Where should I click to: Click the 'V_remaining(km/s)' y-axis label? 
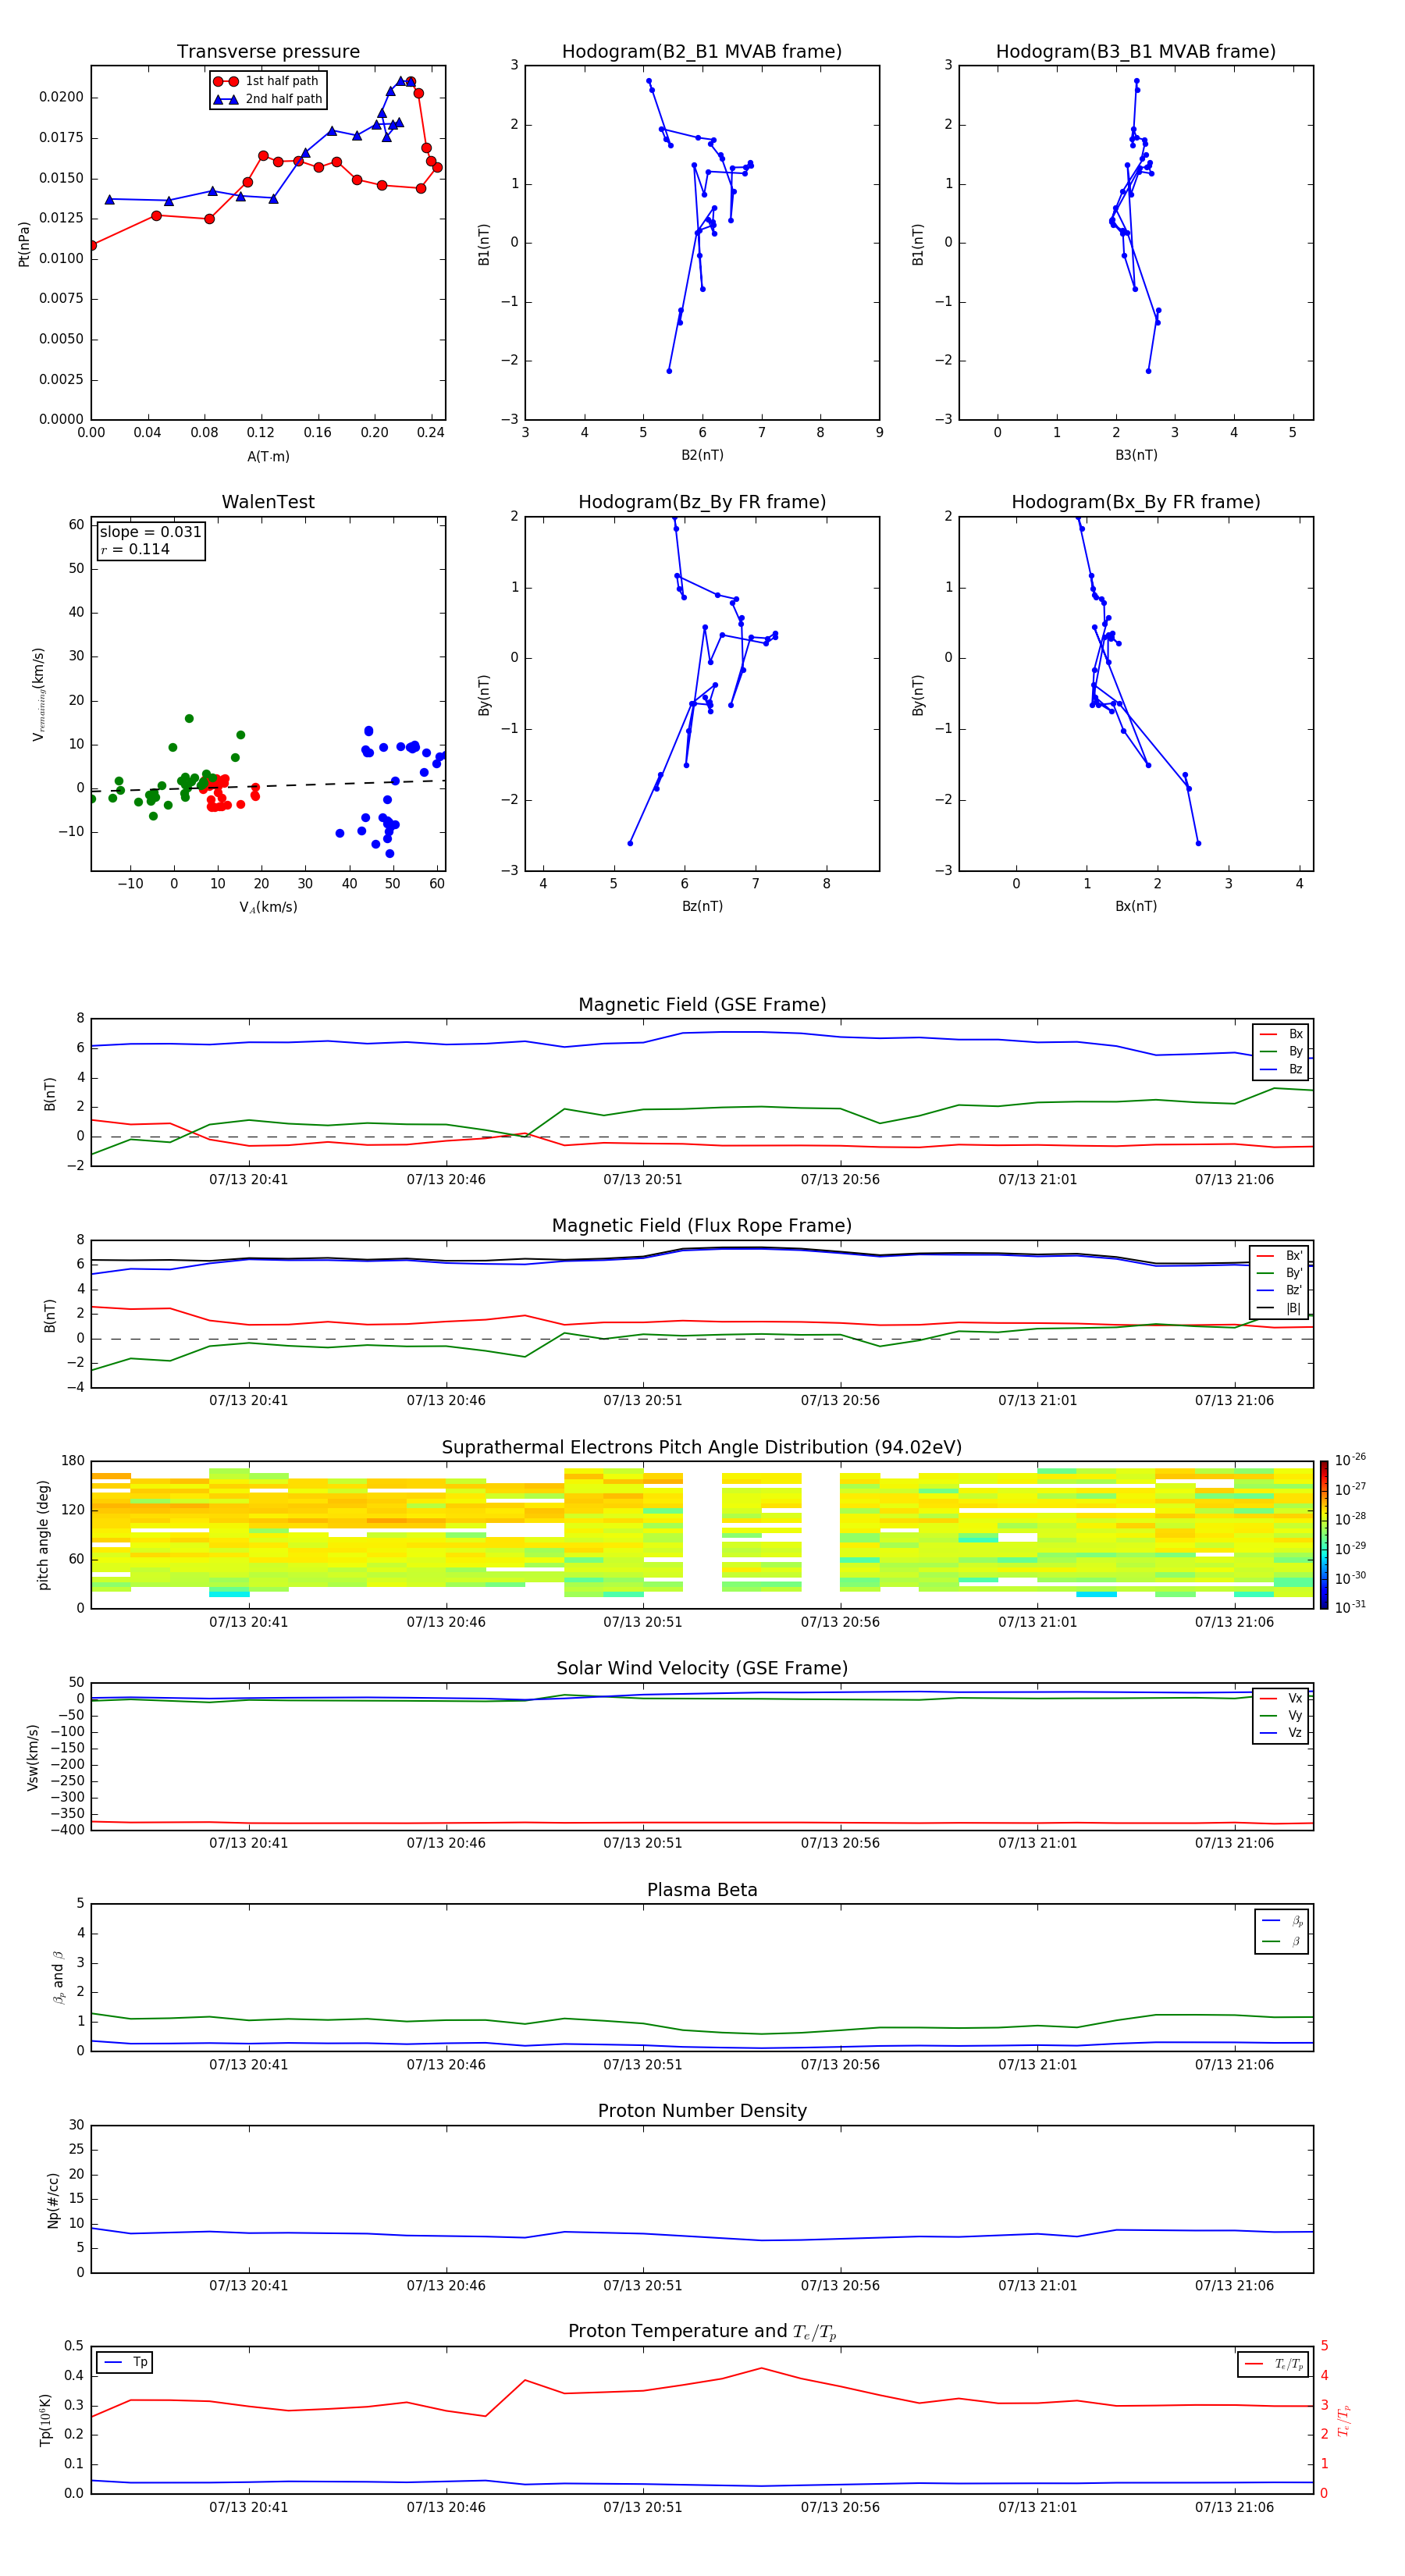(39, 694)
